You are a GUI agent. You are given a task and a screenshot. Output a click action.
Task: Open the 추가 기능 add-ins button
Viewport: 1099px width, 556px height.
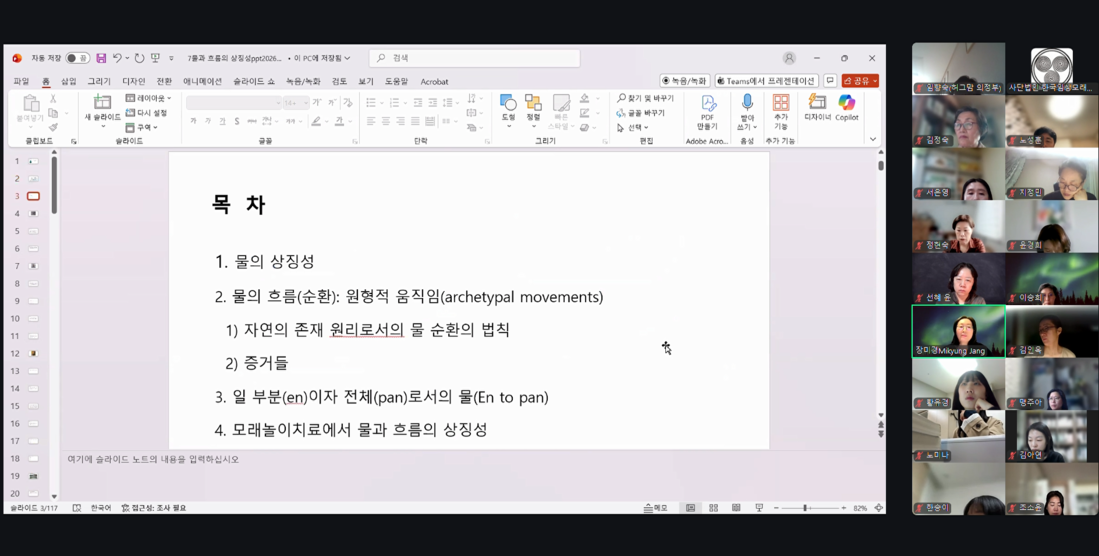coord(780,112)
